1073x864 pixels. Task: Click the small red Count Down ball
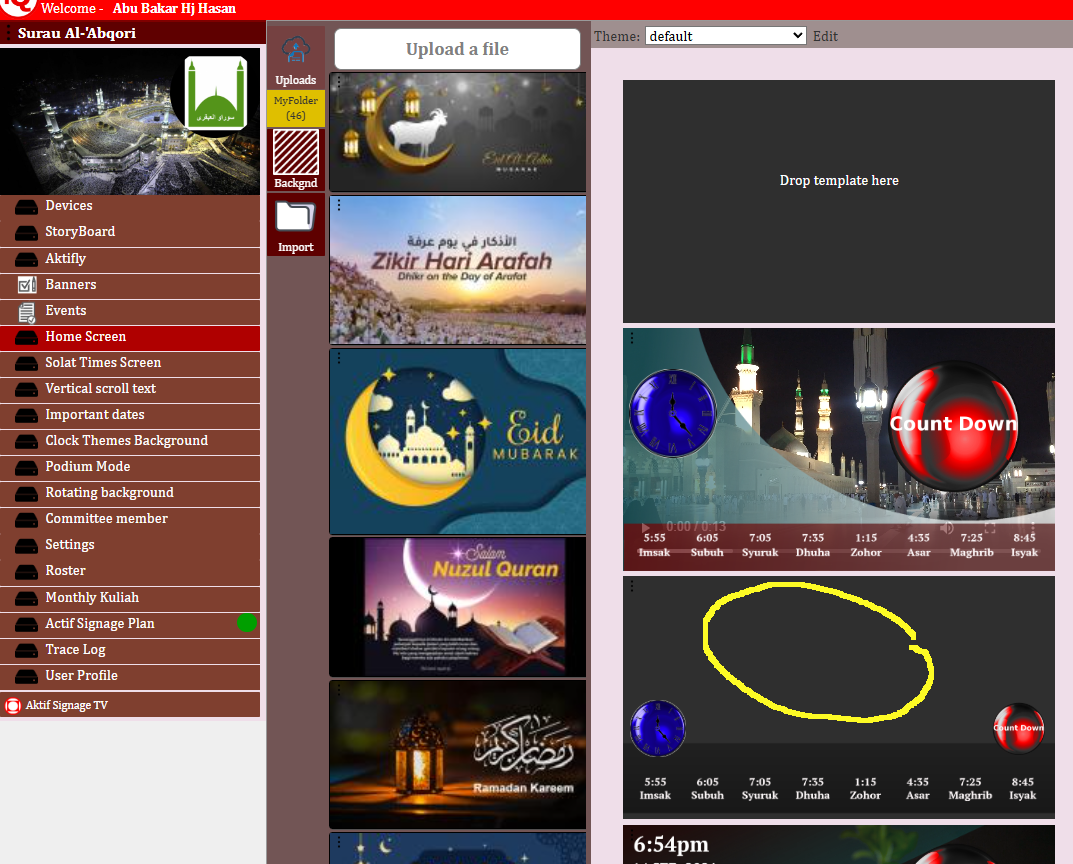pos(1018,728)
